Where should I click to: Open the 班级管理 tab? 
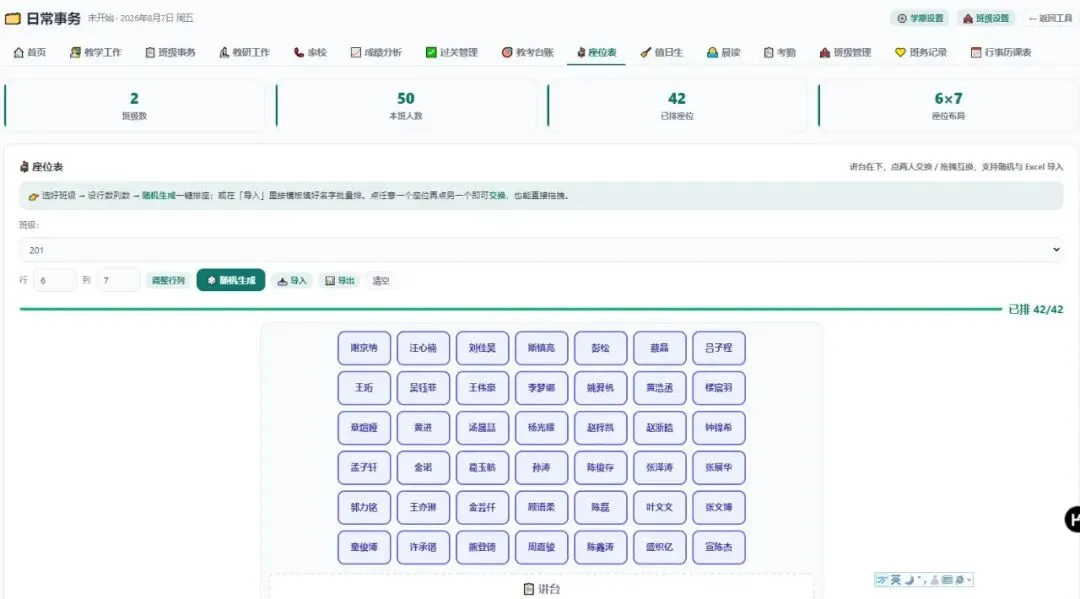pos(846,52)
